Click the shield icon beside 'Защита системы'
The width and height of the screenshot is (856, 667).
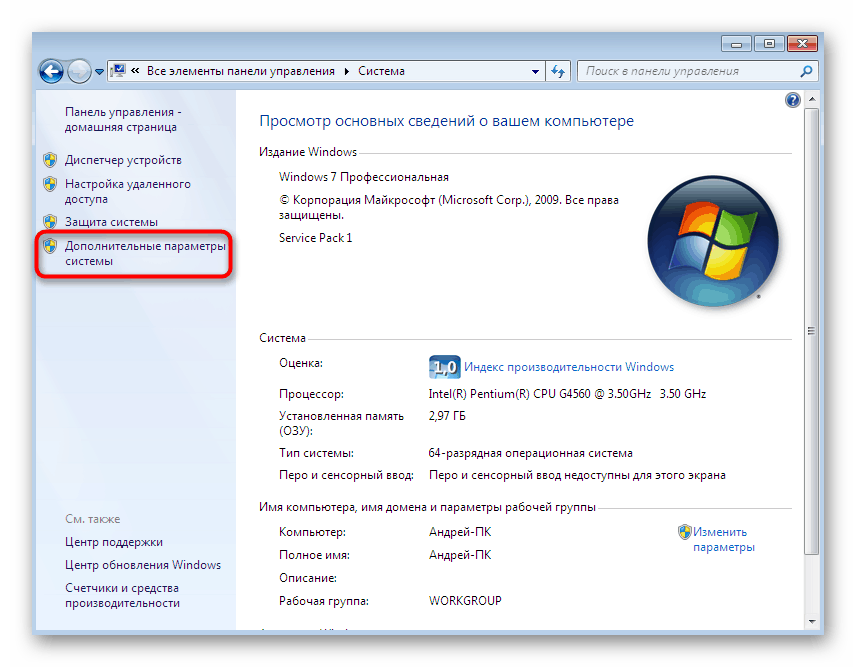(50, 222)
